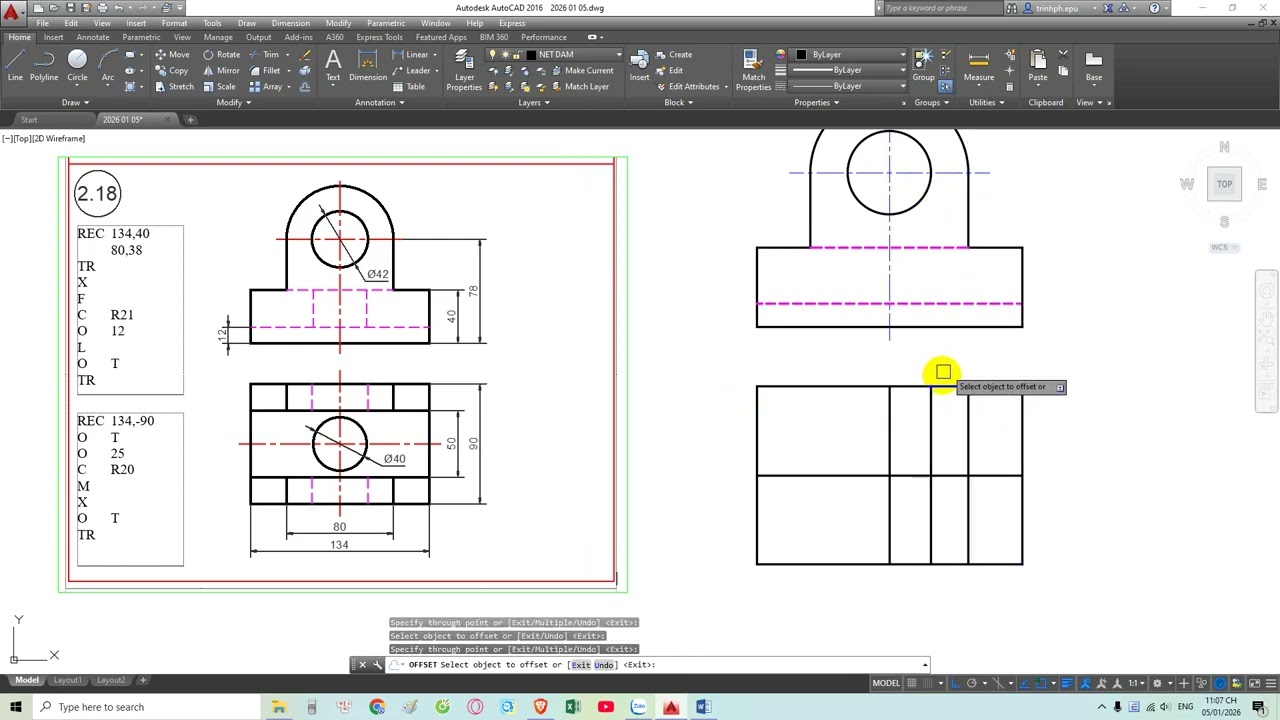Click the Dimension tool
This screenshot has height=720, width=1280.
(x=367, y=66)
